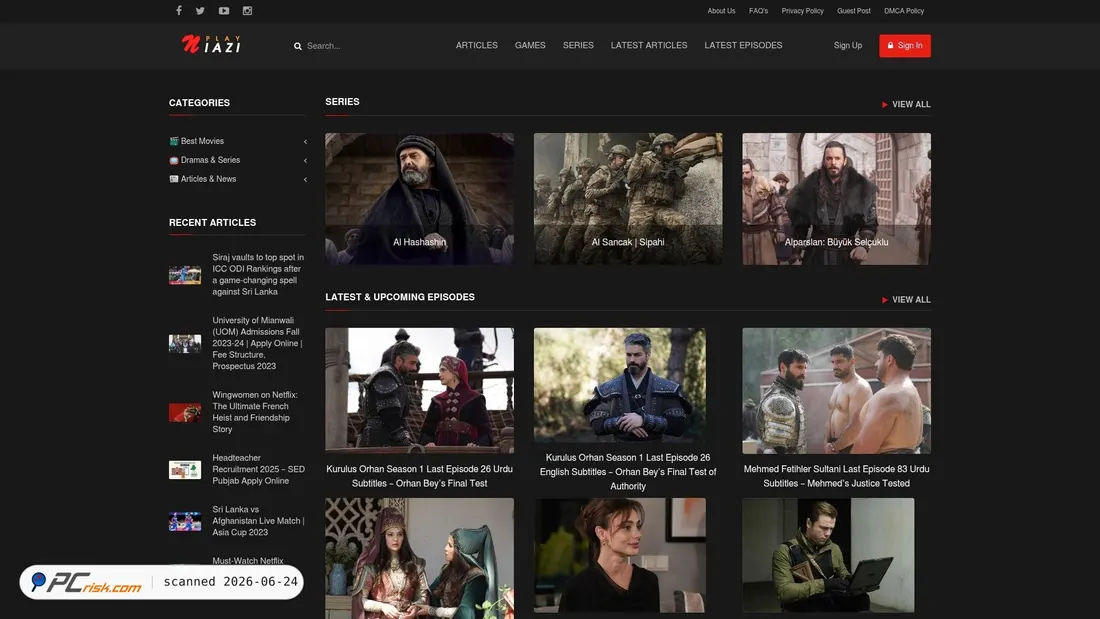
Task: Click the red Sign In button
Action: (x=905, y=46)
